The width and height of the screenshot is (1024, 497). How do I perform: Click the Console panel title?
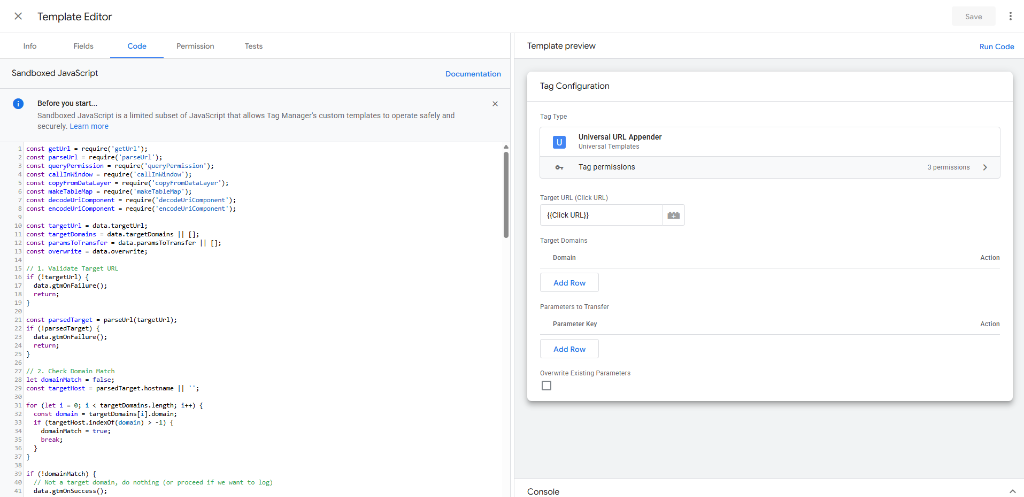(x=543, y=491)
